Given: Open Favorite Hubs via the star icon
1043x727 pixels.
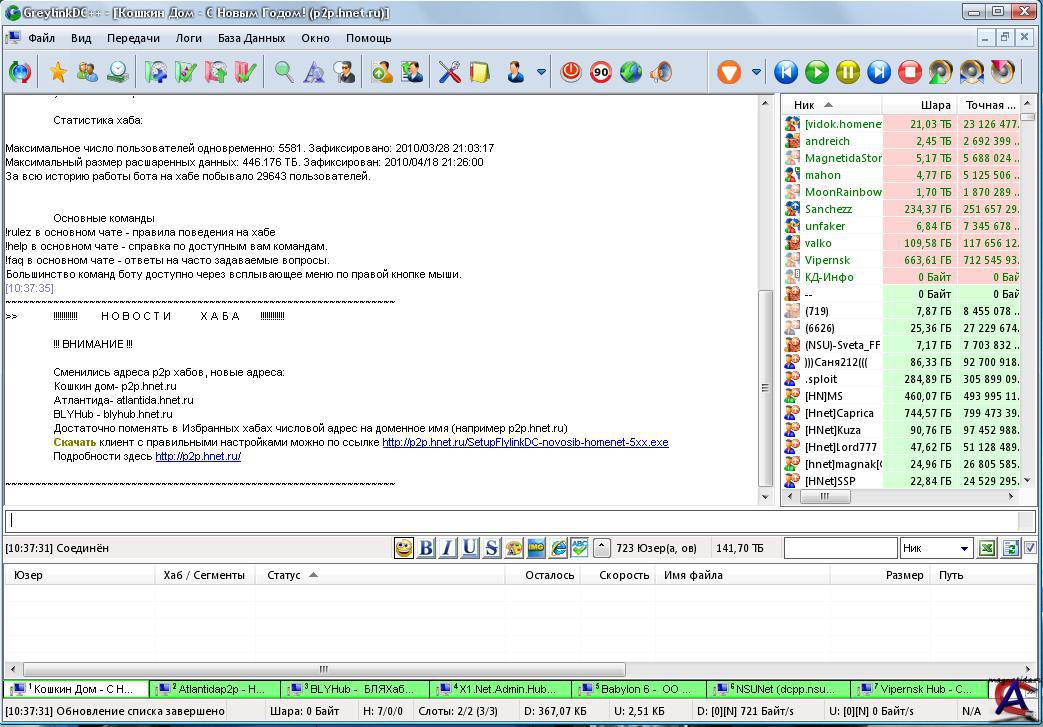Looking at the screenshot, I should tap(57, 72).
